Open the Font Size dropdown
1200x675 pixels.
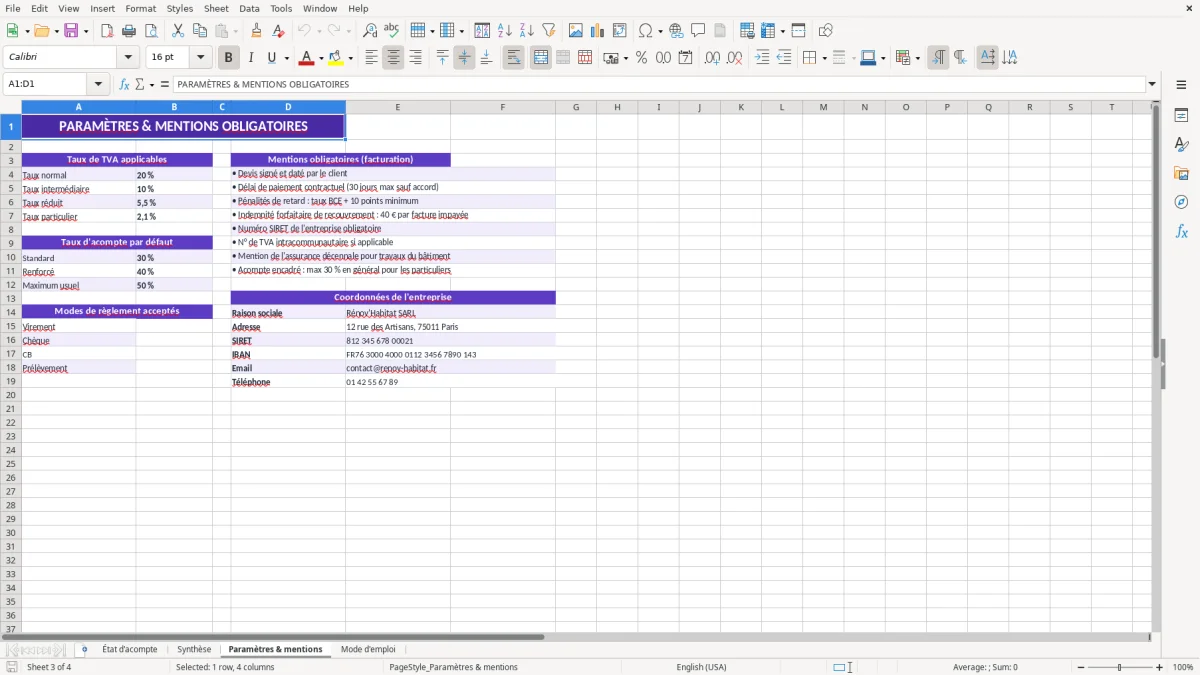click(200, 58)
